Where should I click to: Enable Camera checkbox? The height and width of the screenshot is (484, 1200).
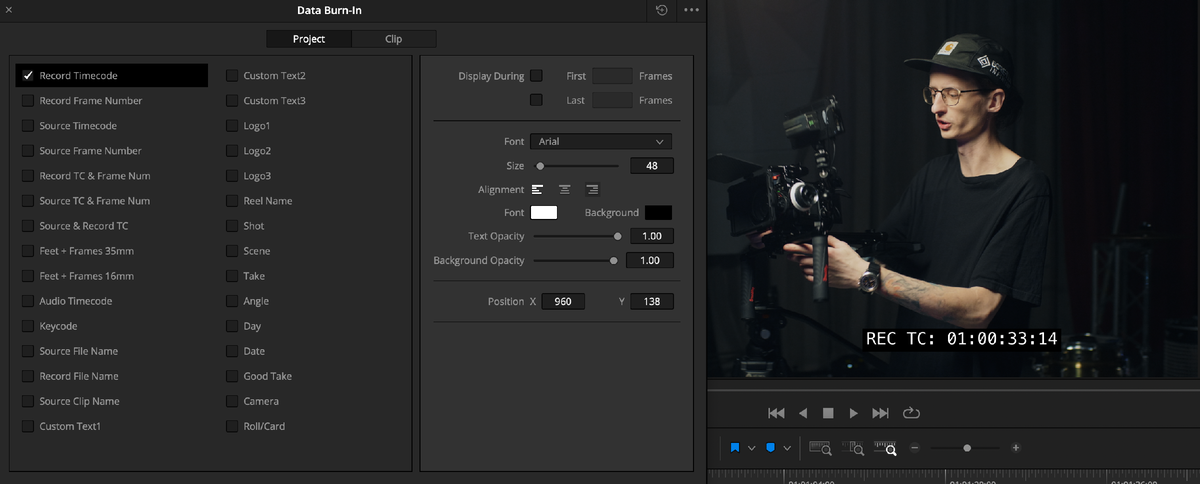[232, 401]
